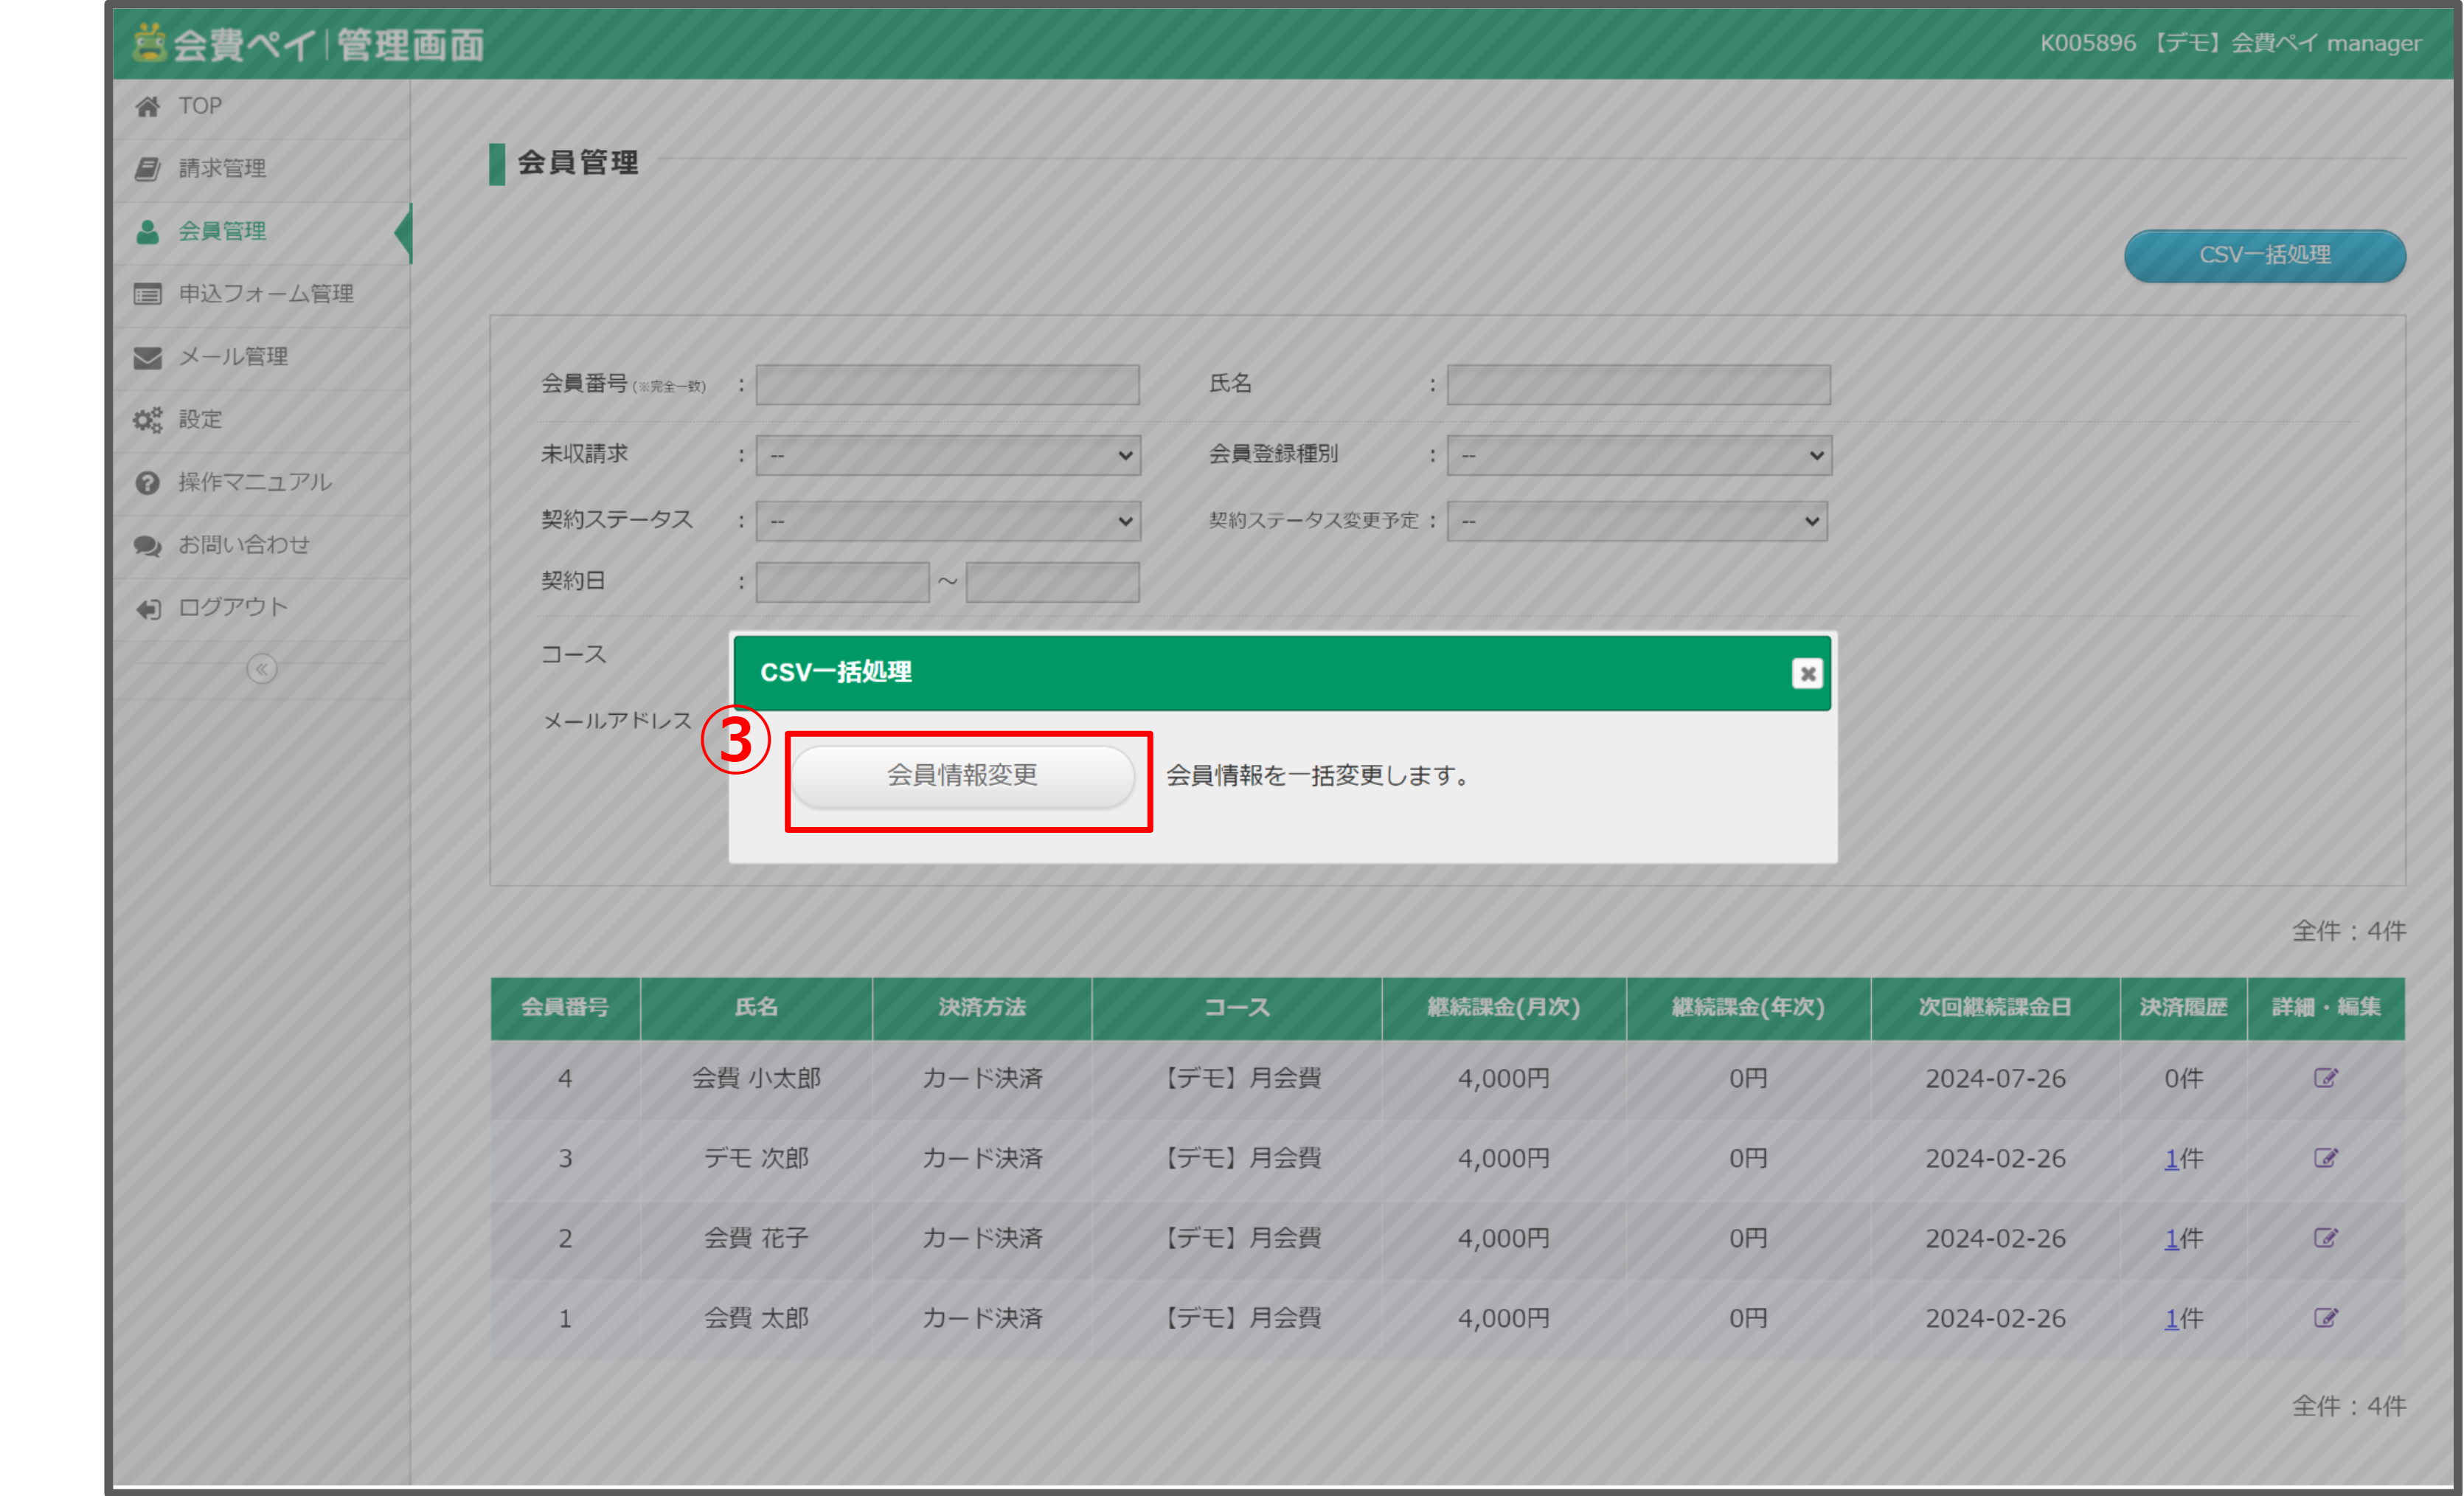Go to メール管理 in sidebar
The width and height of the screenshot is (2464, 1496).
(232, 356)
